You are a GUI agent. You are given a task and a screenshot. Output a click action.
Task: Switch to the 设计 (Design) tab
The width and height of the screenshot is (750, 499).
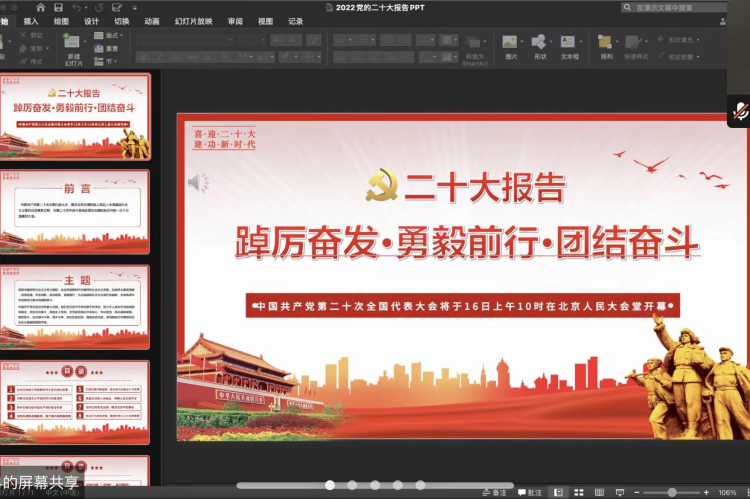coord(91,21)
